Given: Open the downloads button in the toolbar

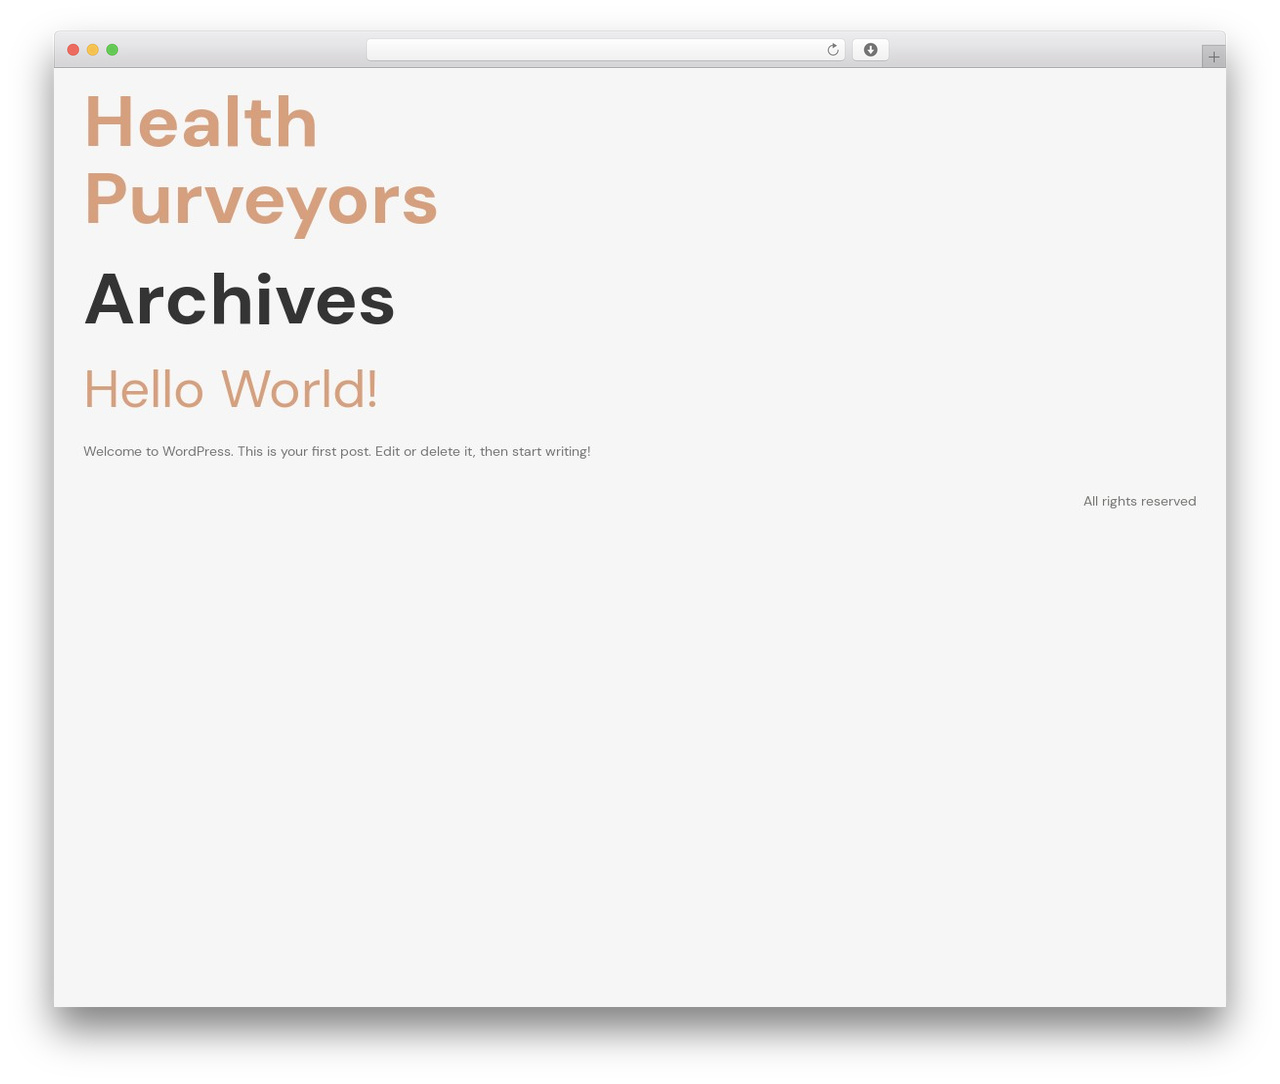Looking at the screenshot, I should pos(870,50).
